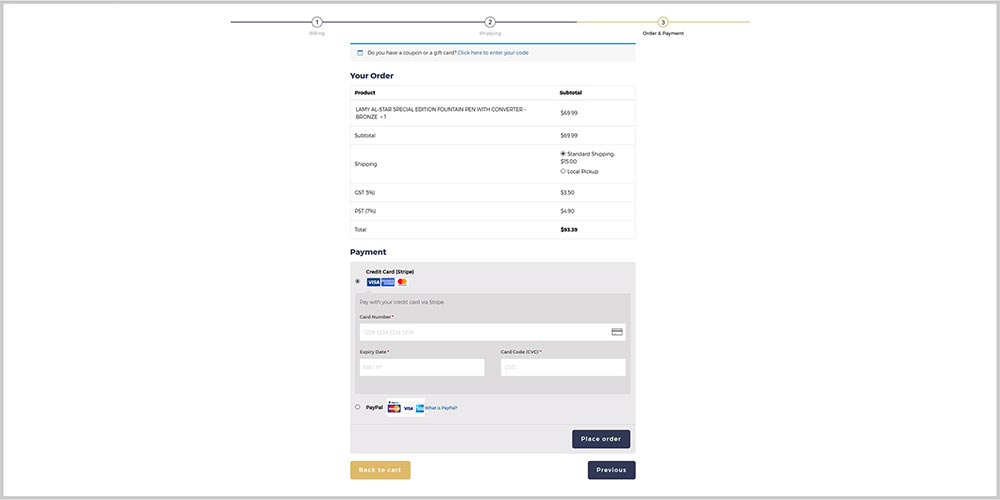Screen dimensions: 1000x500
Task: Select step 3 Order & Payment circle
Action: pyautogui.click(x=663, y=22)
